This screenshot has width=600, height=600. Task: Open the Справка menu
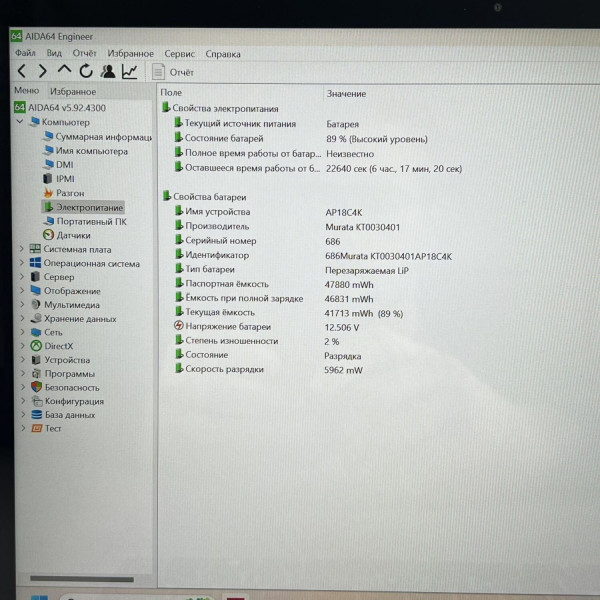tap(223, 54)
